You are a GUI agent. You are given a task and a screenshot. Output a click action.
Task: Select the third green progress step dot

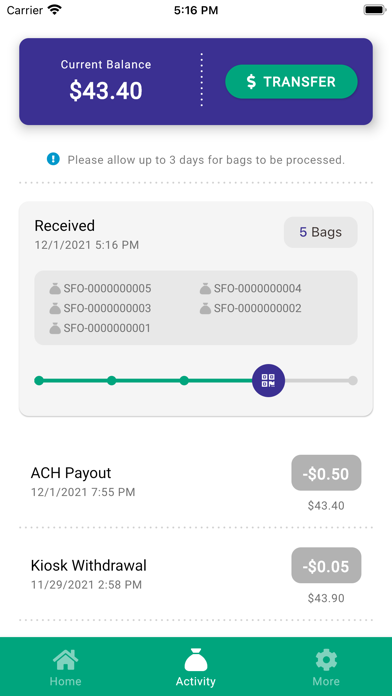pyautogui.click(x=184, y=380)
